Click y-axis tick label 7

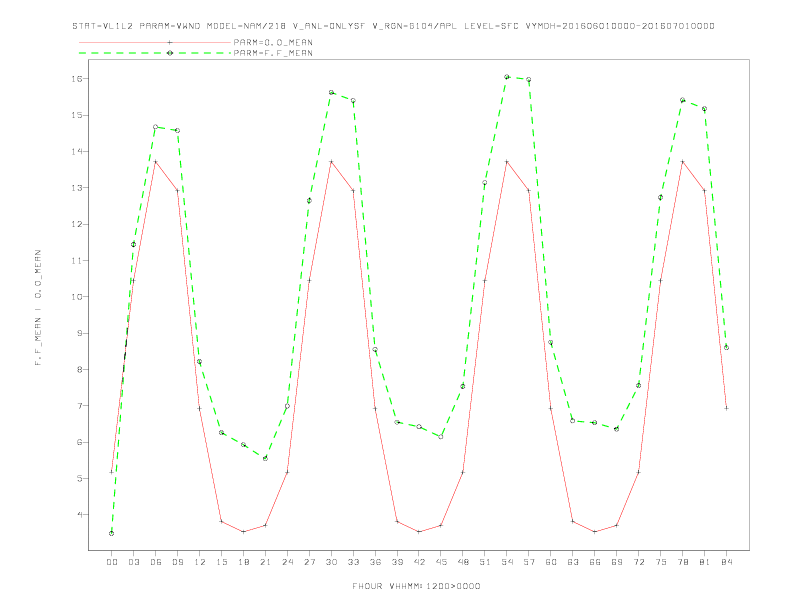click(x=79, y=406)
